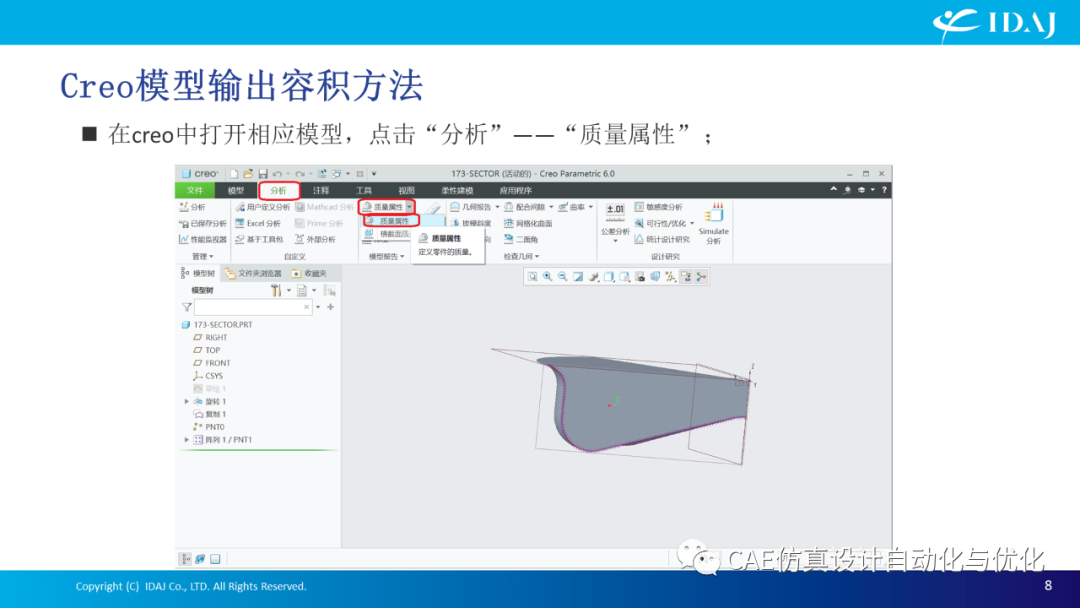The image size is (1080, 608).
Task: Select the 173-SECTOR.PRT root tree item
Action: [216, 324]
